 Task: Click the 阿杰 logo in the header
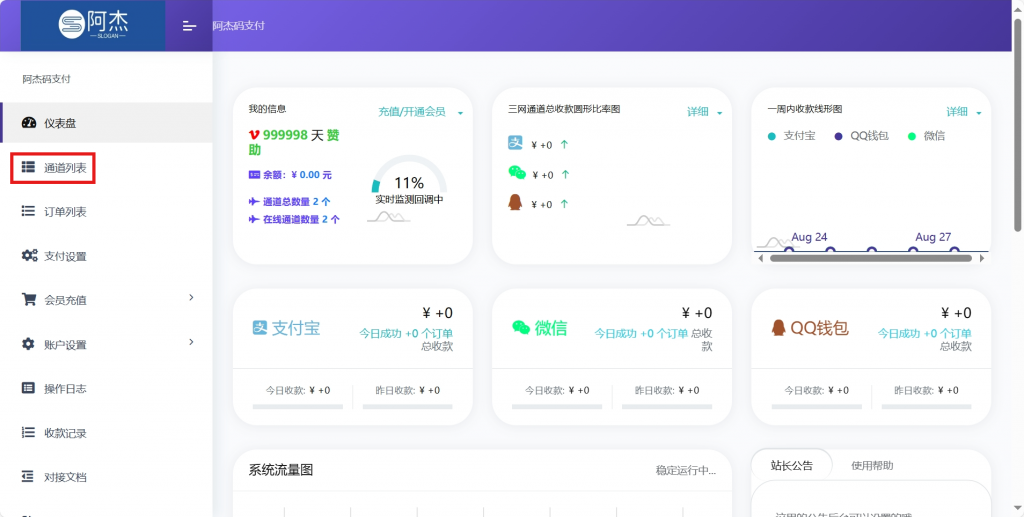pyautogui.click(x=93, y=25)
